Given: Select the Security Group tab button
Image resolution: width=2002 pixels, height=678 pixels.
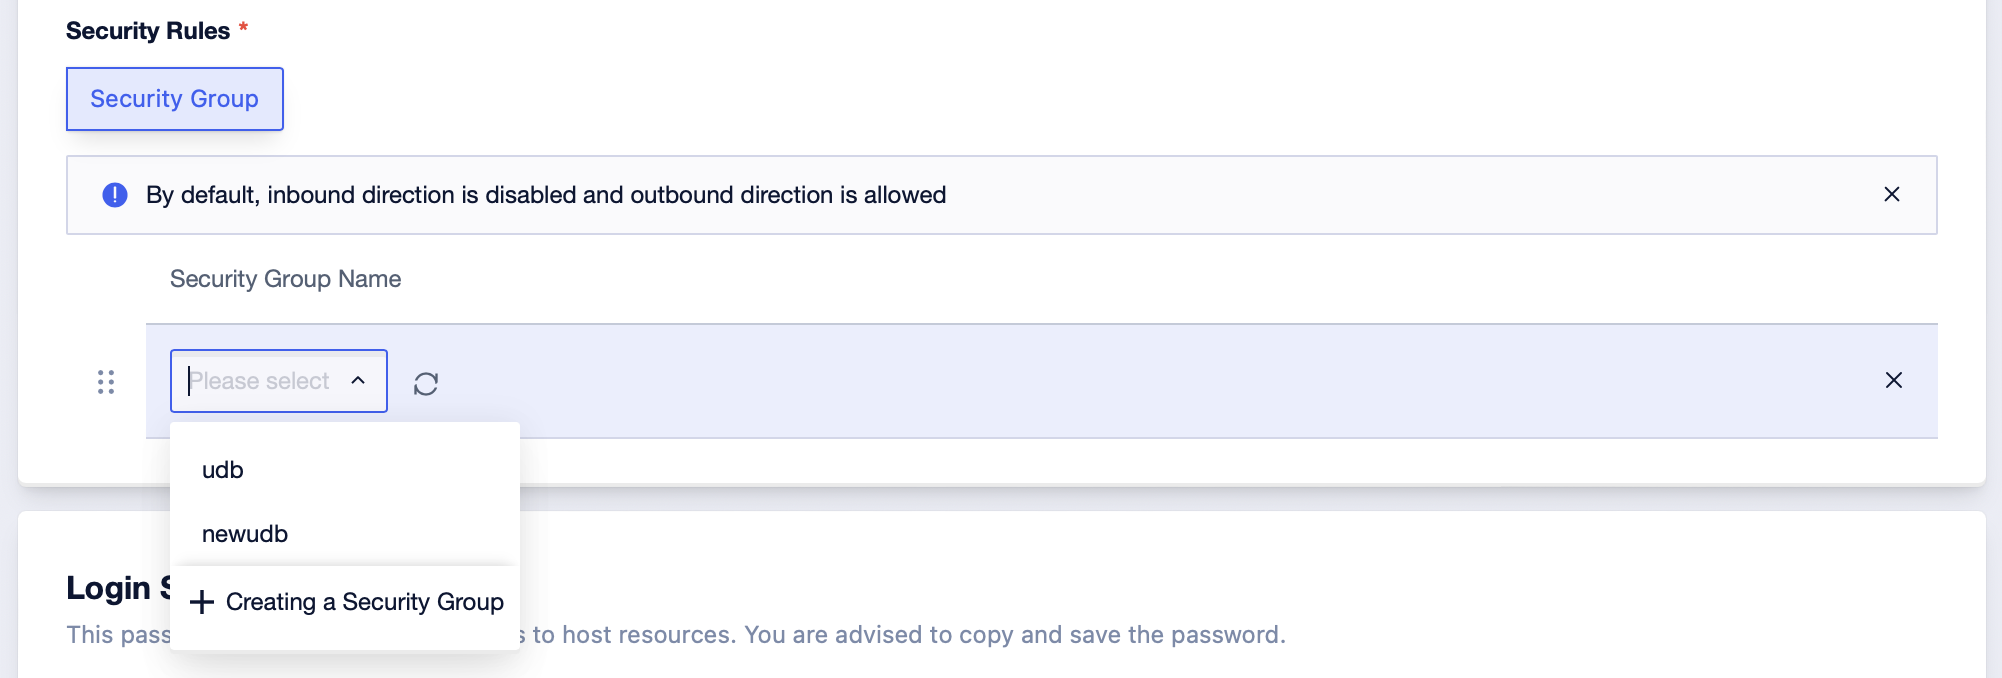Looking at the screenshot, I should coord(175,99).
